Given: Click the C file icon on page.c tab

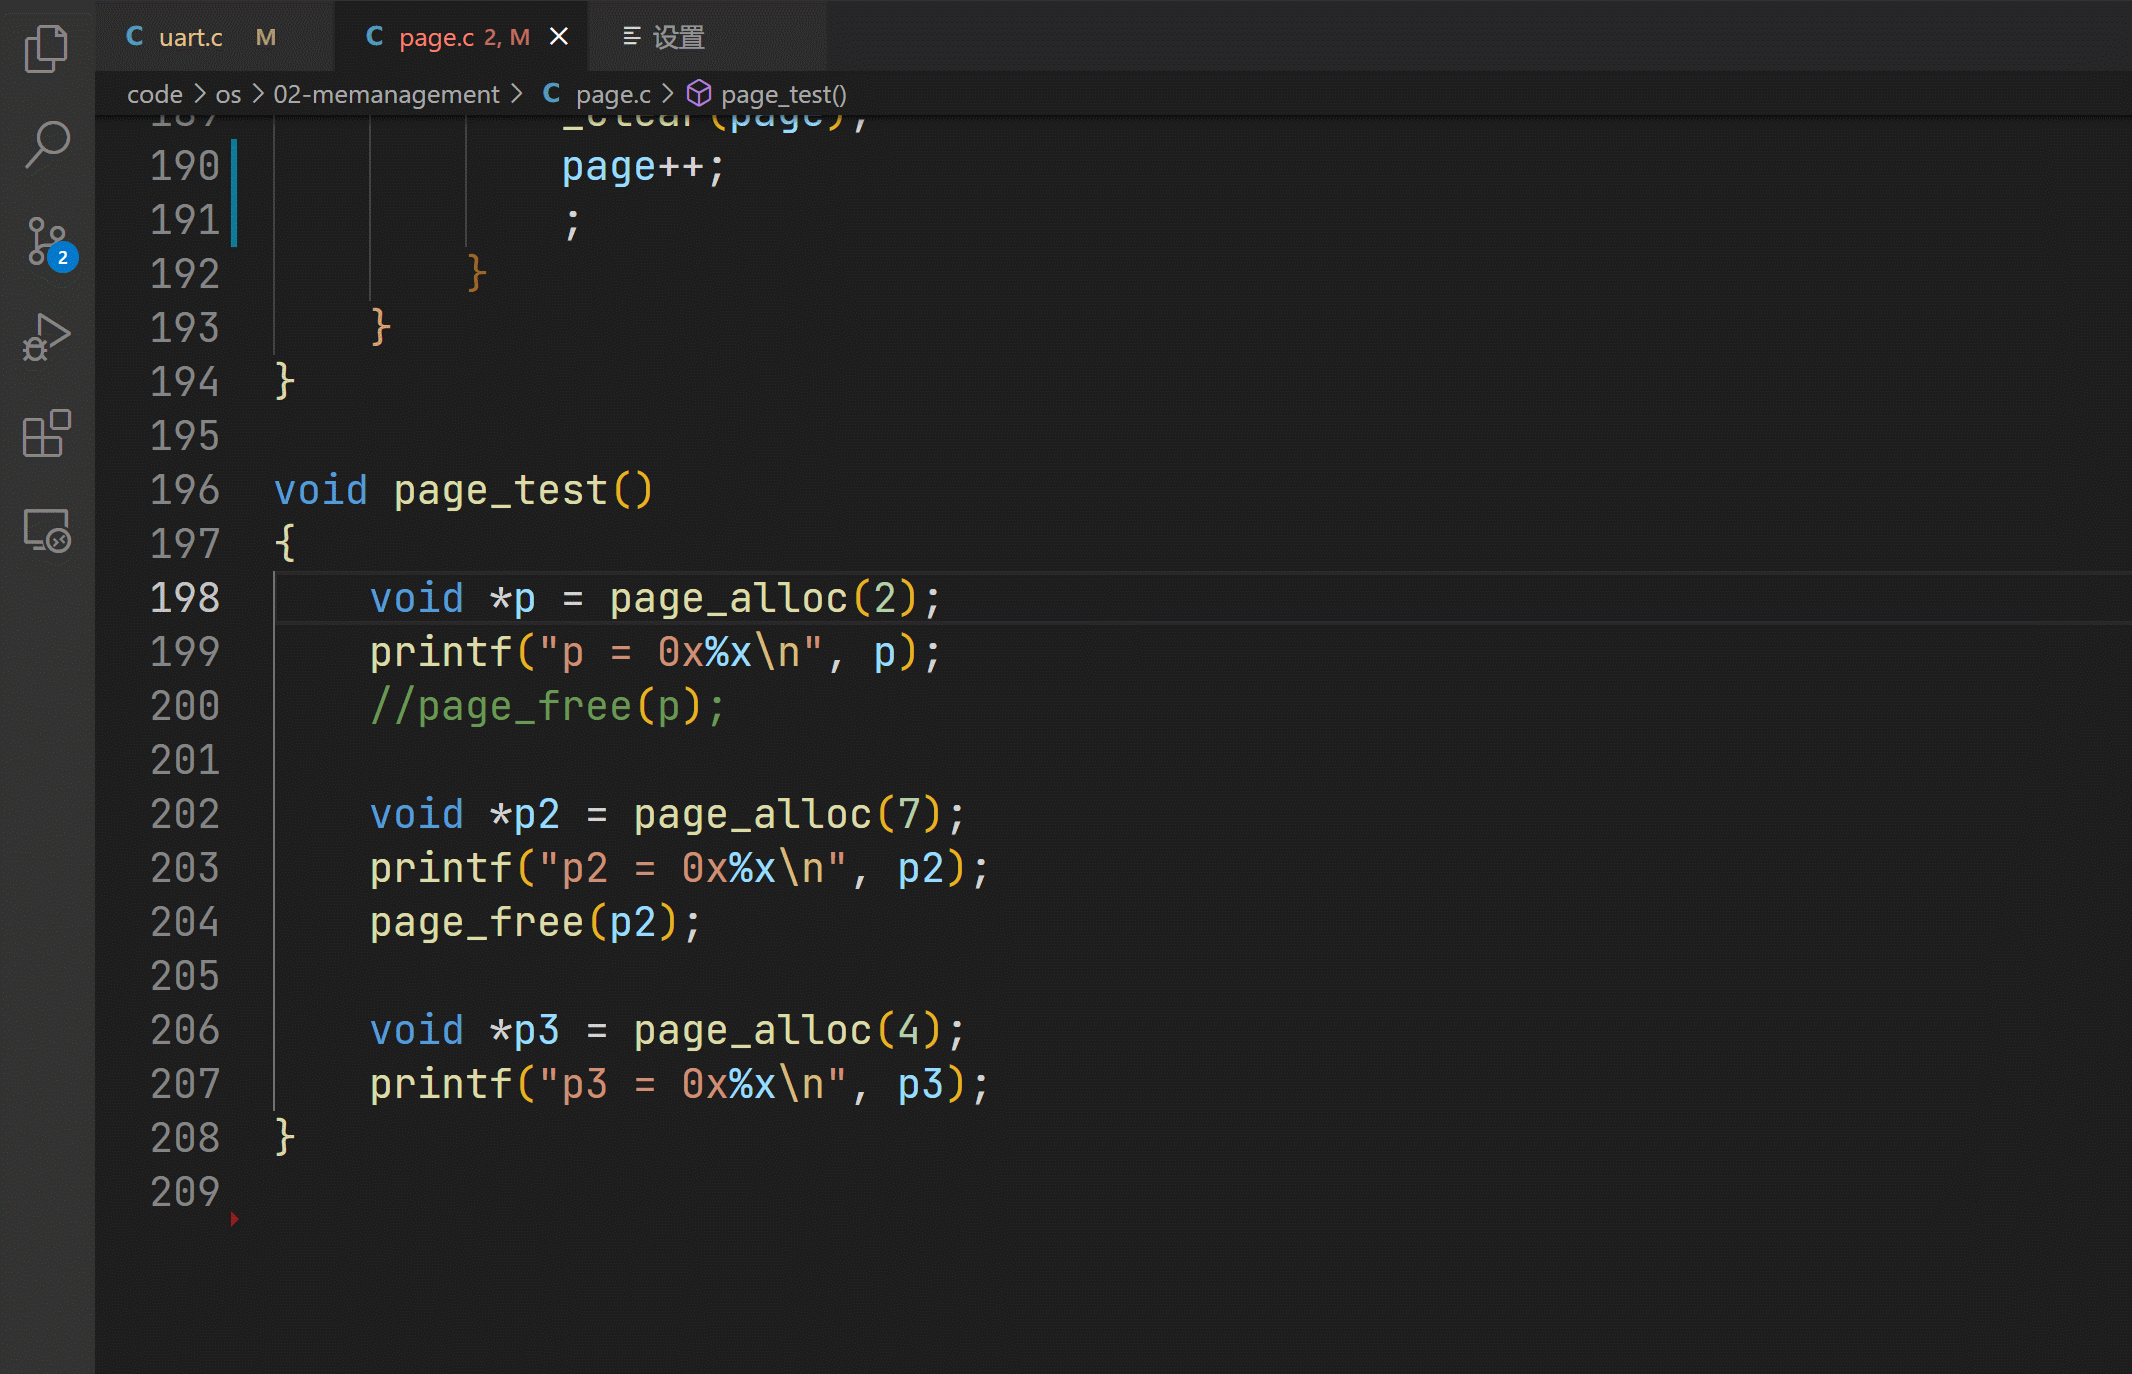Looking at the screenshot, I should point(374,36).
